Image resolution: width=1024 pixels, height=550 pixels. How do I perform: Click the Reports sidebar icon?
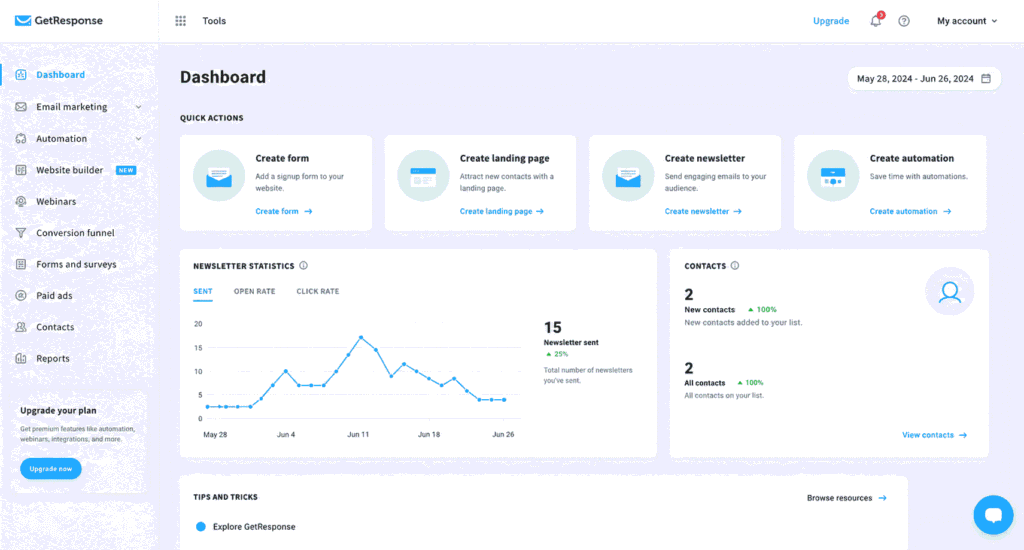tap(21, 358)
